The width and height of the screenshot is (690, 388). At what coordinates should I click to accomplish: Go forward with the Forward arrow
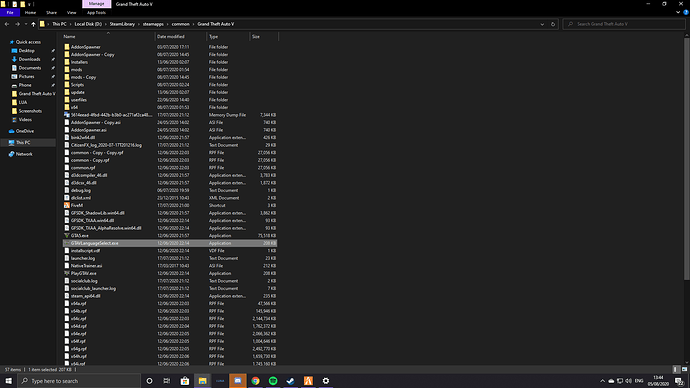[x=18, y=24]
